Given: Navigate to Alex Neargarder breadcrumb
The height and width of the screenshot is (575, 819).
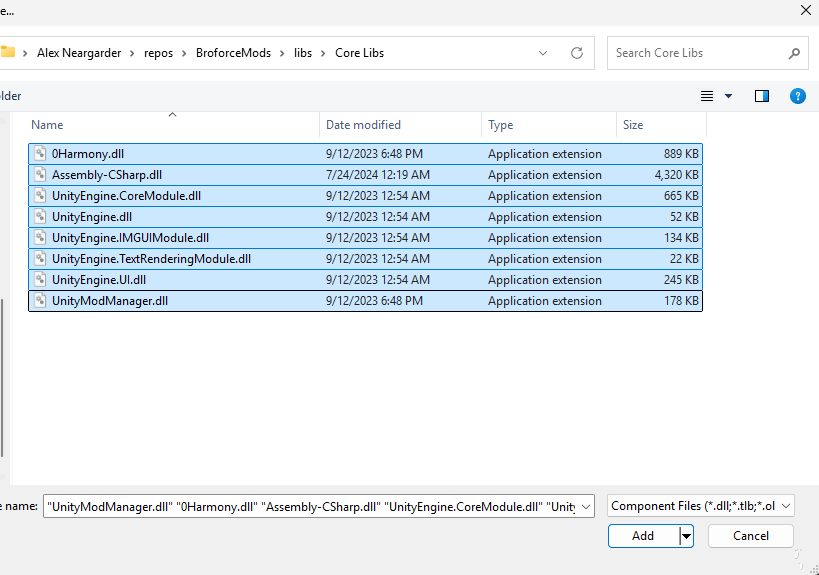Looking at the screenshot, I should tap(79, 53).
